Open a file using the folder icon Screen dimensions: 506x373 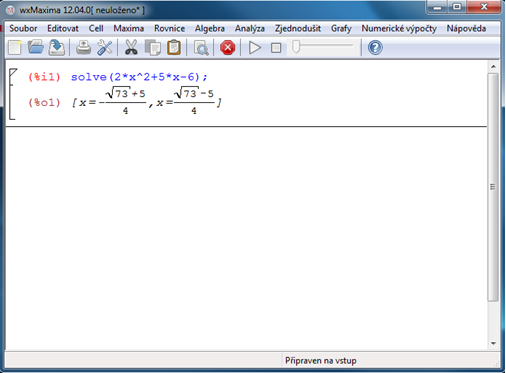pos(36,47)
